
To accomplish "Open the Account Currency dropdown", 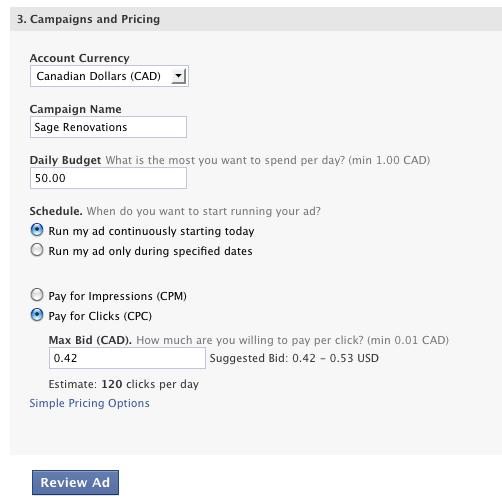I will (109, 76).
